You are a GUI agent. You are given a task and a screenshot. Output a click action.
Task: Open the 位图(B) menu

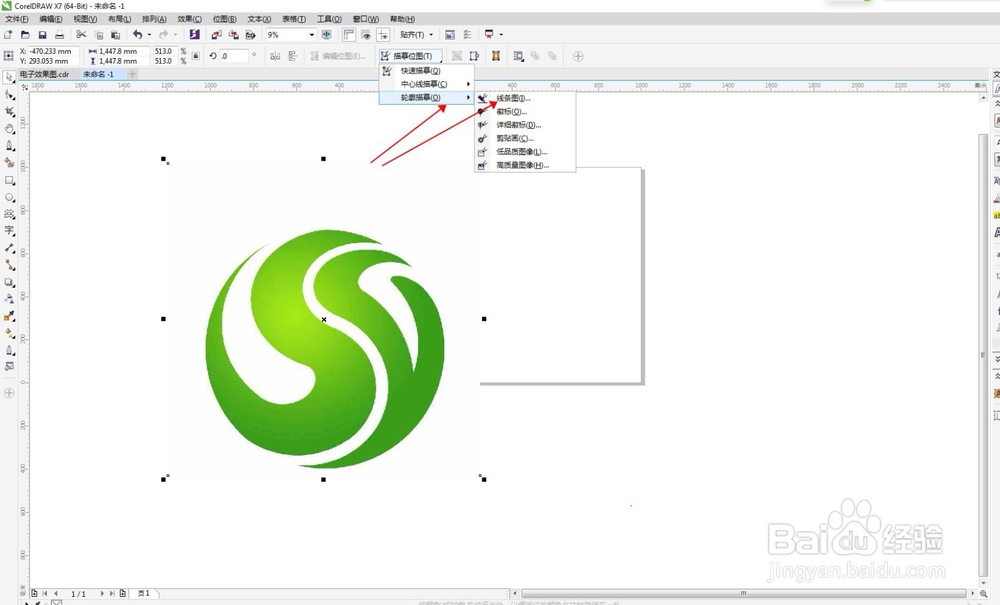coord(224,19)
